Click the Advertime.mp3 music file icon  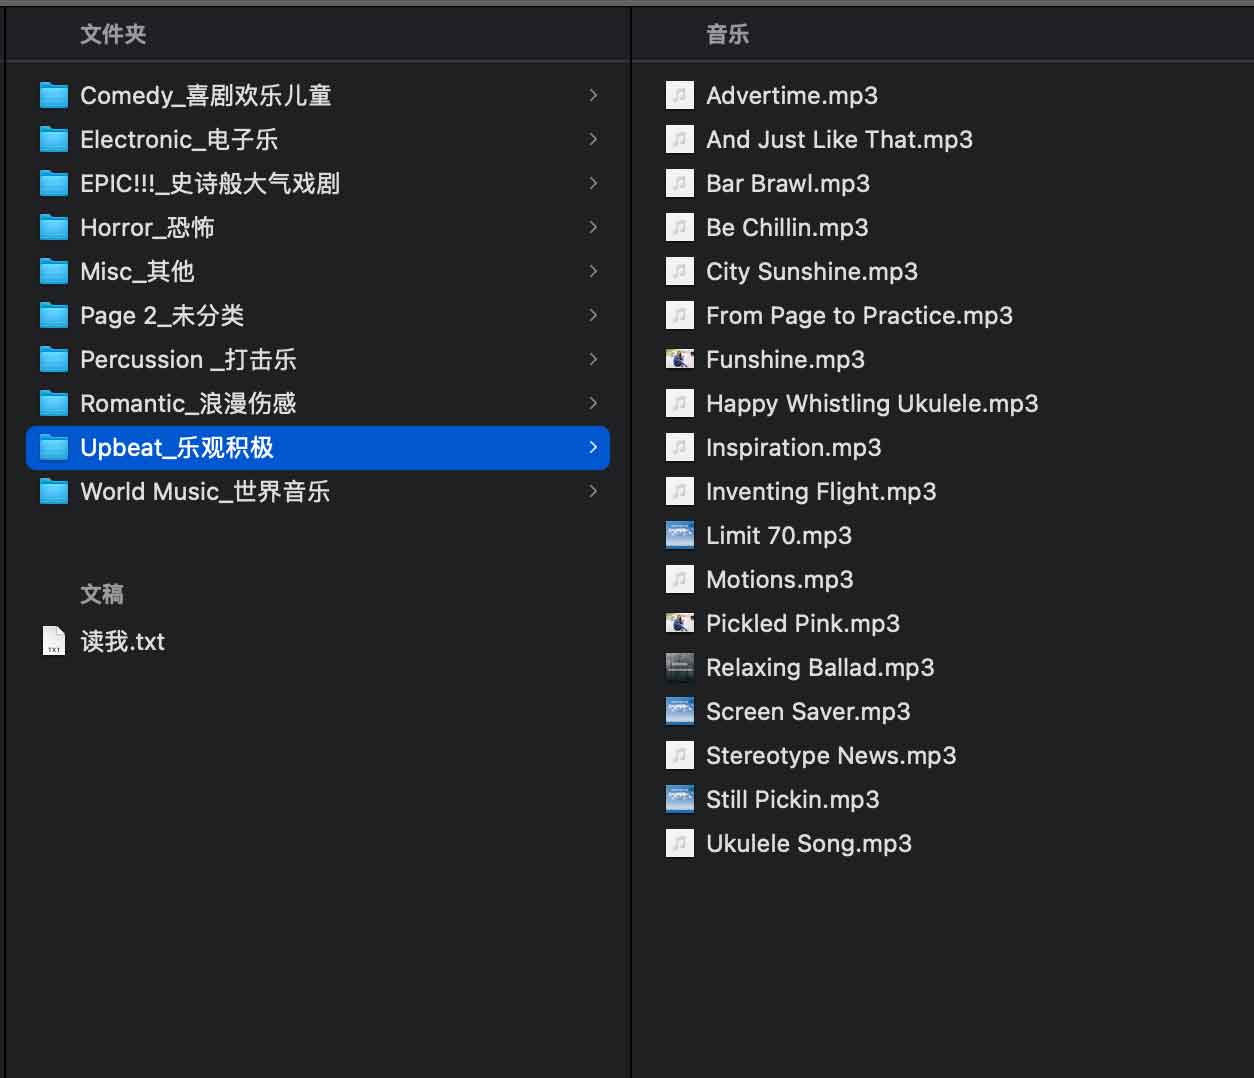680,95
